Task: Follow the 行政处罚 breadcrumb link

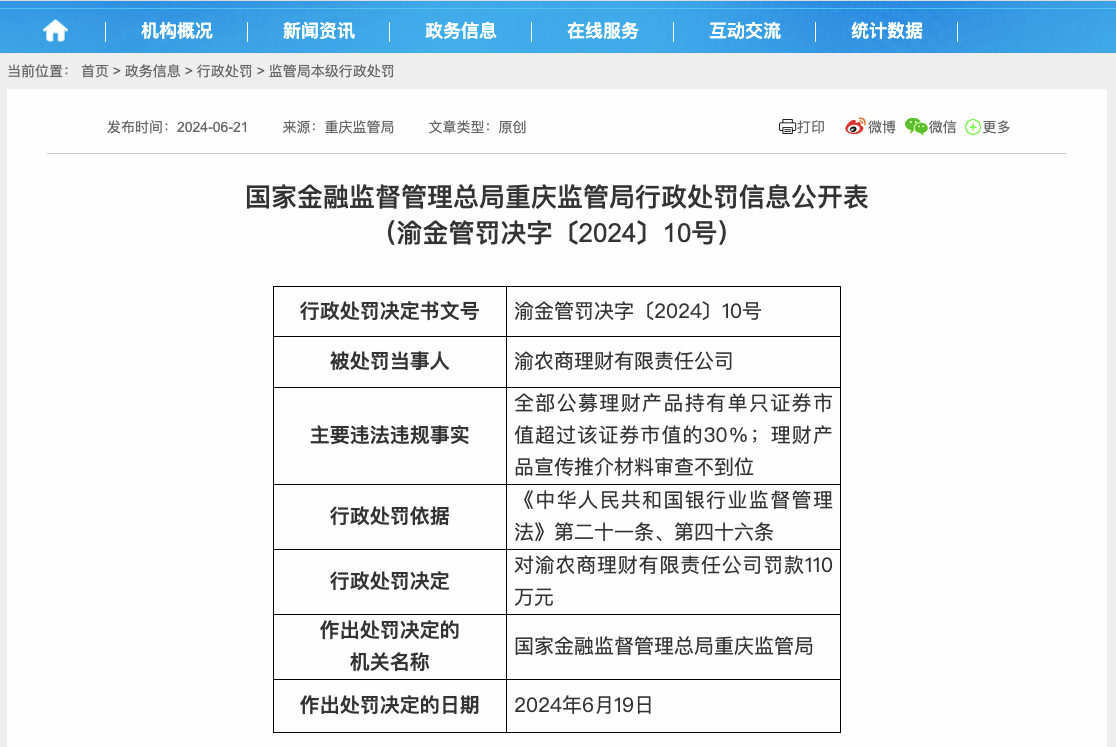Action: pyautogui.click(x=224, y=71)
